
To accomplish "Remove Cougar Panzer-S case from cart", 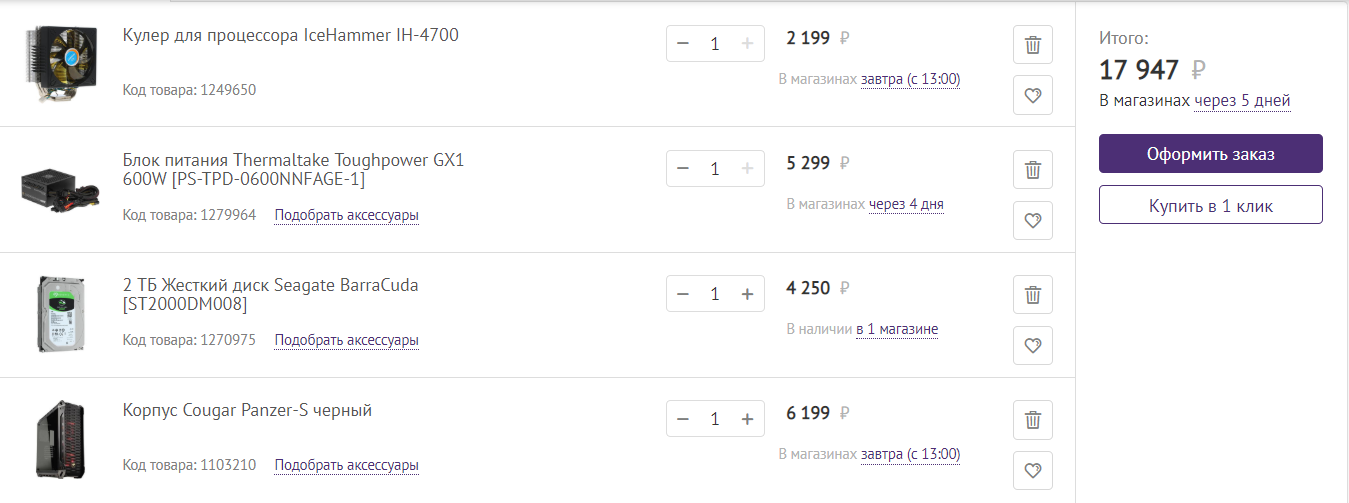I will (x=1033, y=420).
